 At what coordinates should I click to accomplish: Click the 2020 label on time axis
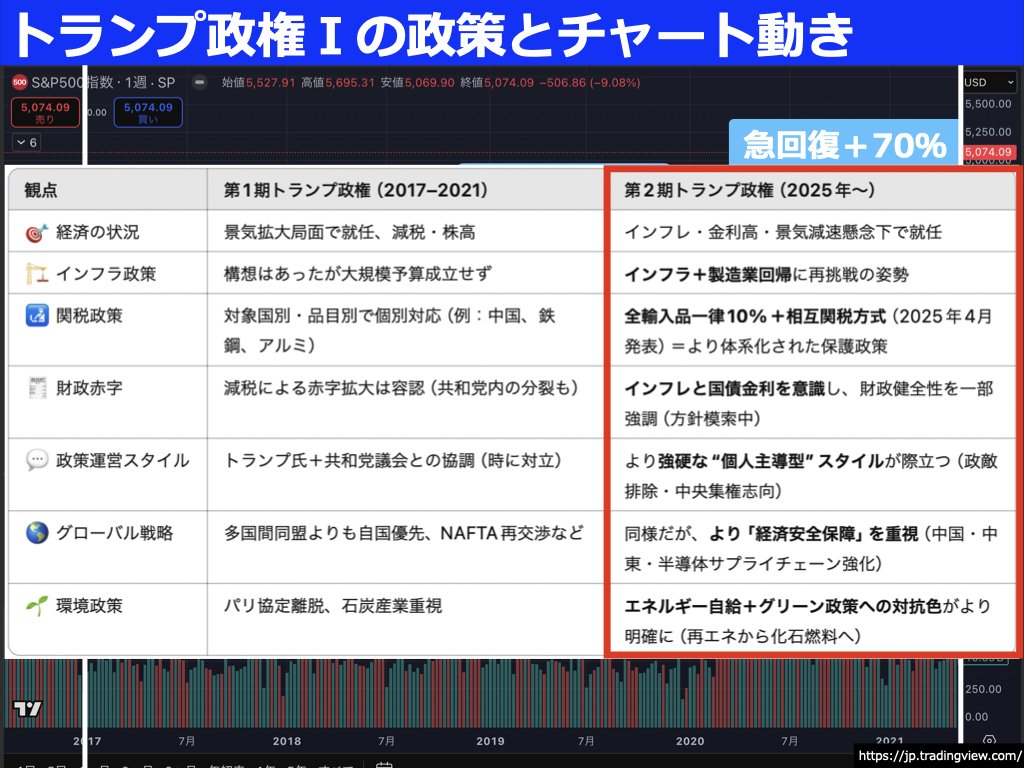click(690, 741)
